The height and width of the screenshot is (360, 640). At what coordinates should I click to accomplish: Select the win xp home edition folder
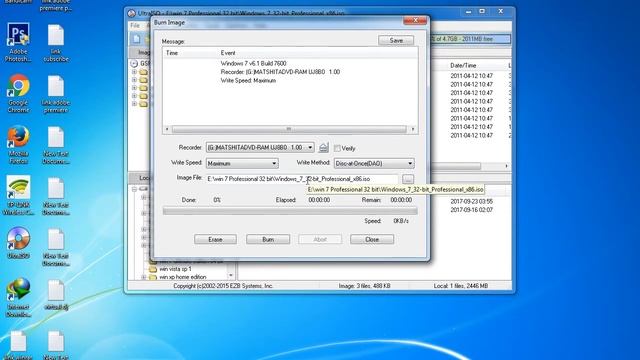(x=182, y=277)
